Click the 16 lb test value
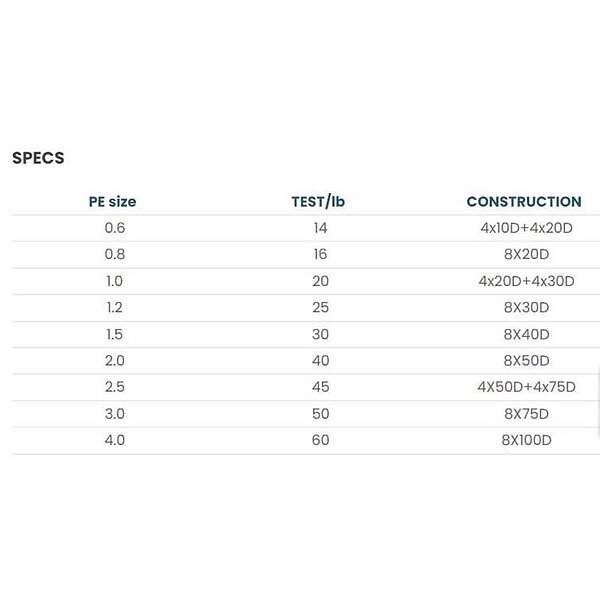Screen dimensions: 600x600 320,255
